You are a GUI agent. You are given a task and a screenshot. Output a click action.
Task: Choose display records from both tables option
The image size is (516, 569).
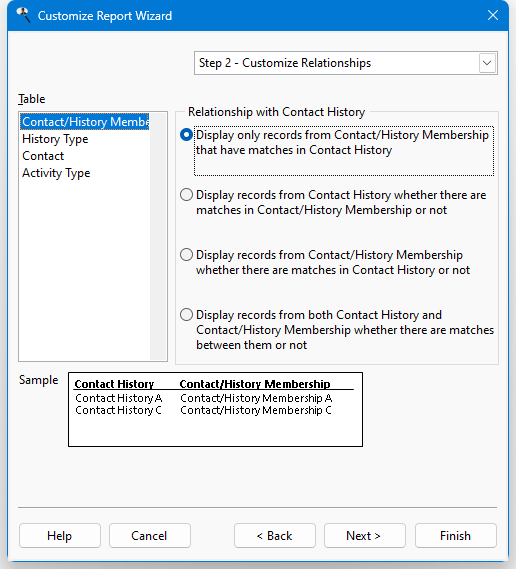pyautogui.click(x=186, y=315)
